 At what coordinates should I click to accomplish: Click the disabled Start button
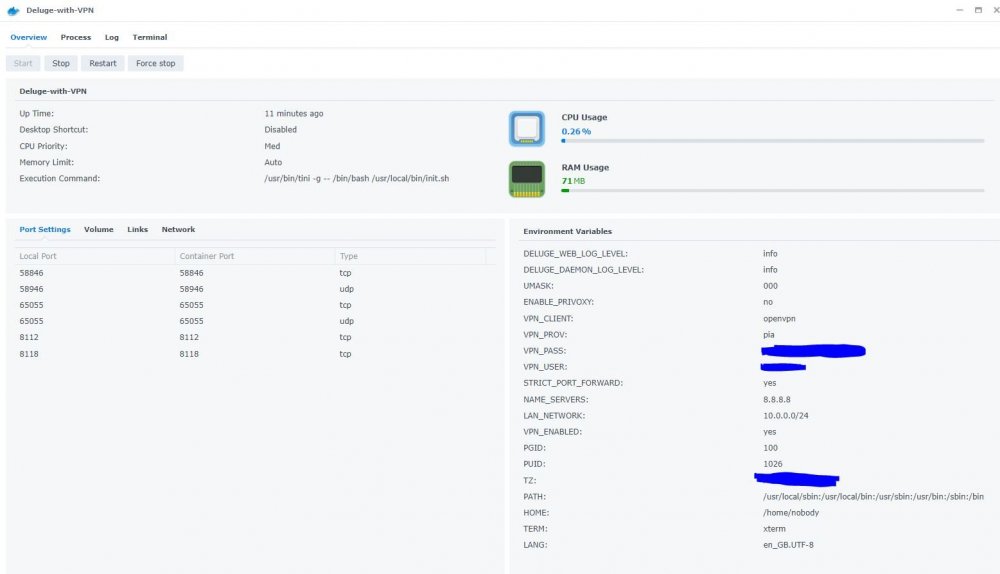point(23,63)
